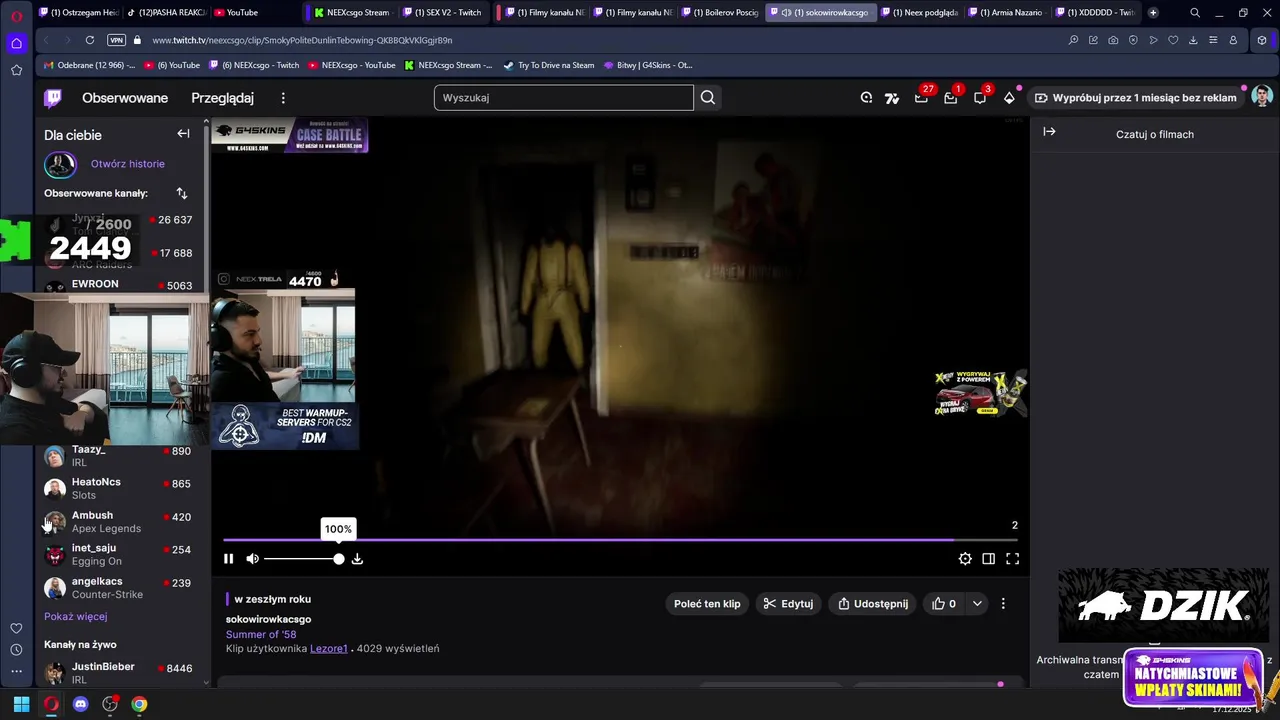Open the Try To Drive na Steam bookmark

pyautogui.click(x=548, y=65)
